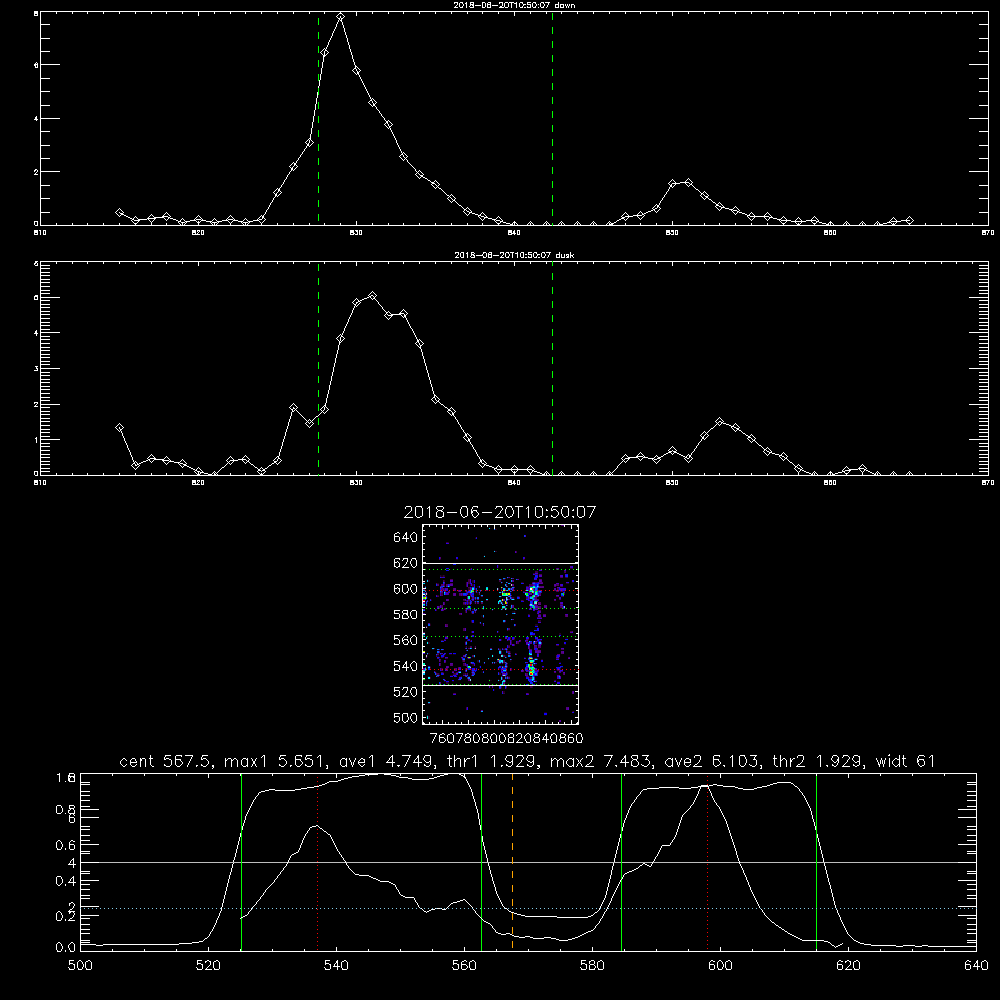Click the bottom axis label 520
This screenshot has height=1000, width=1000.
(x=209, y=966)
